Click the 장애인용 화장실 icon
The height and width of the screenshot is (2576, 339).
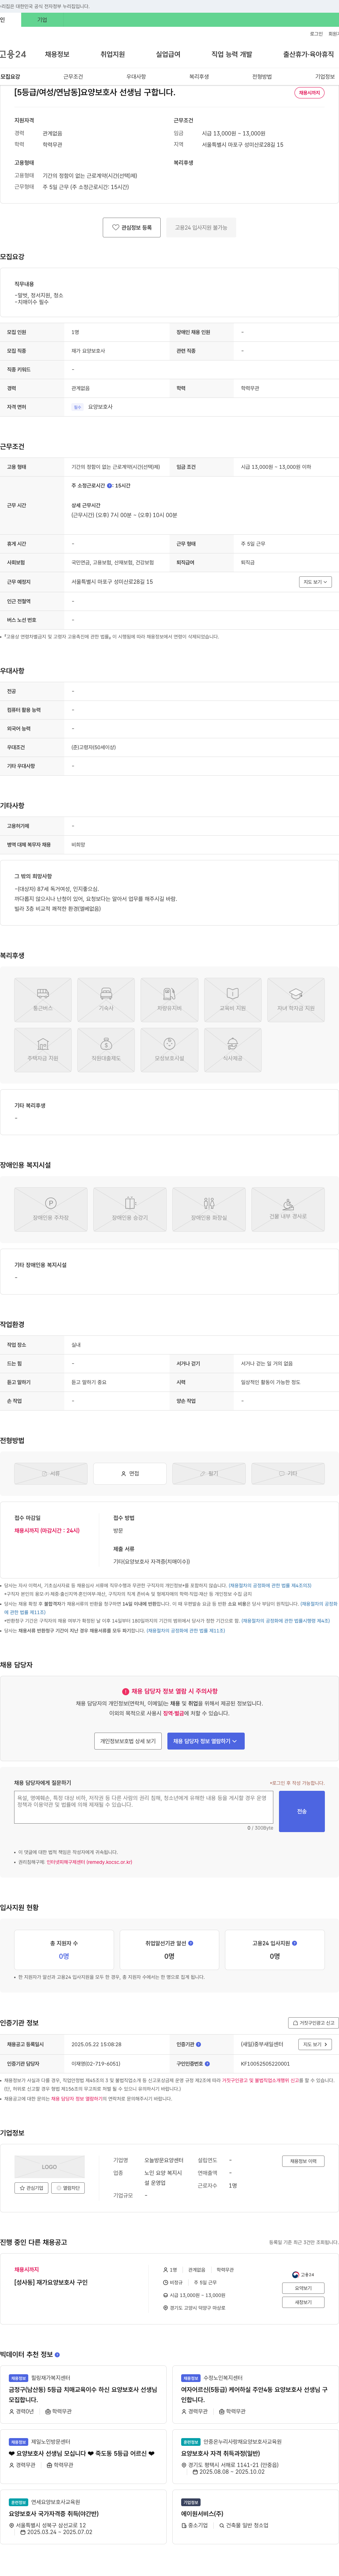pyautogui.click(x=209, y=1209)
